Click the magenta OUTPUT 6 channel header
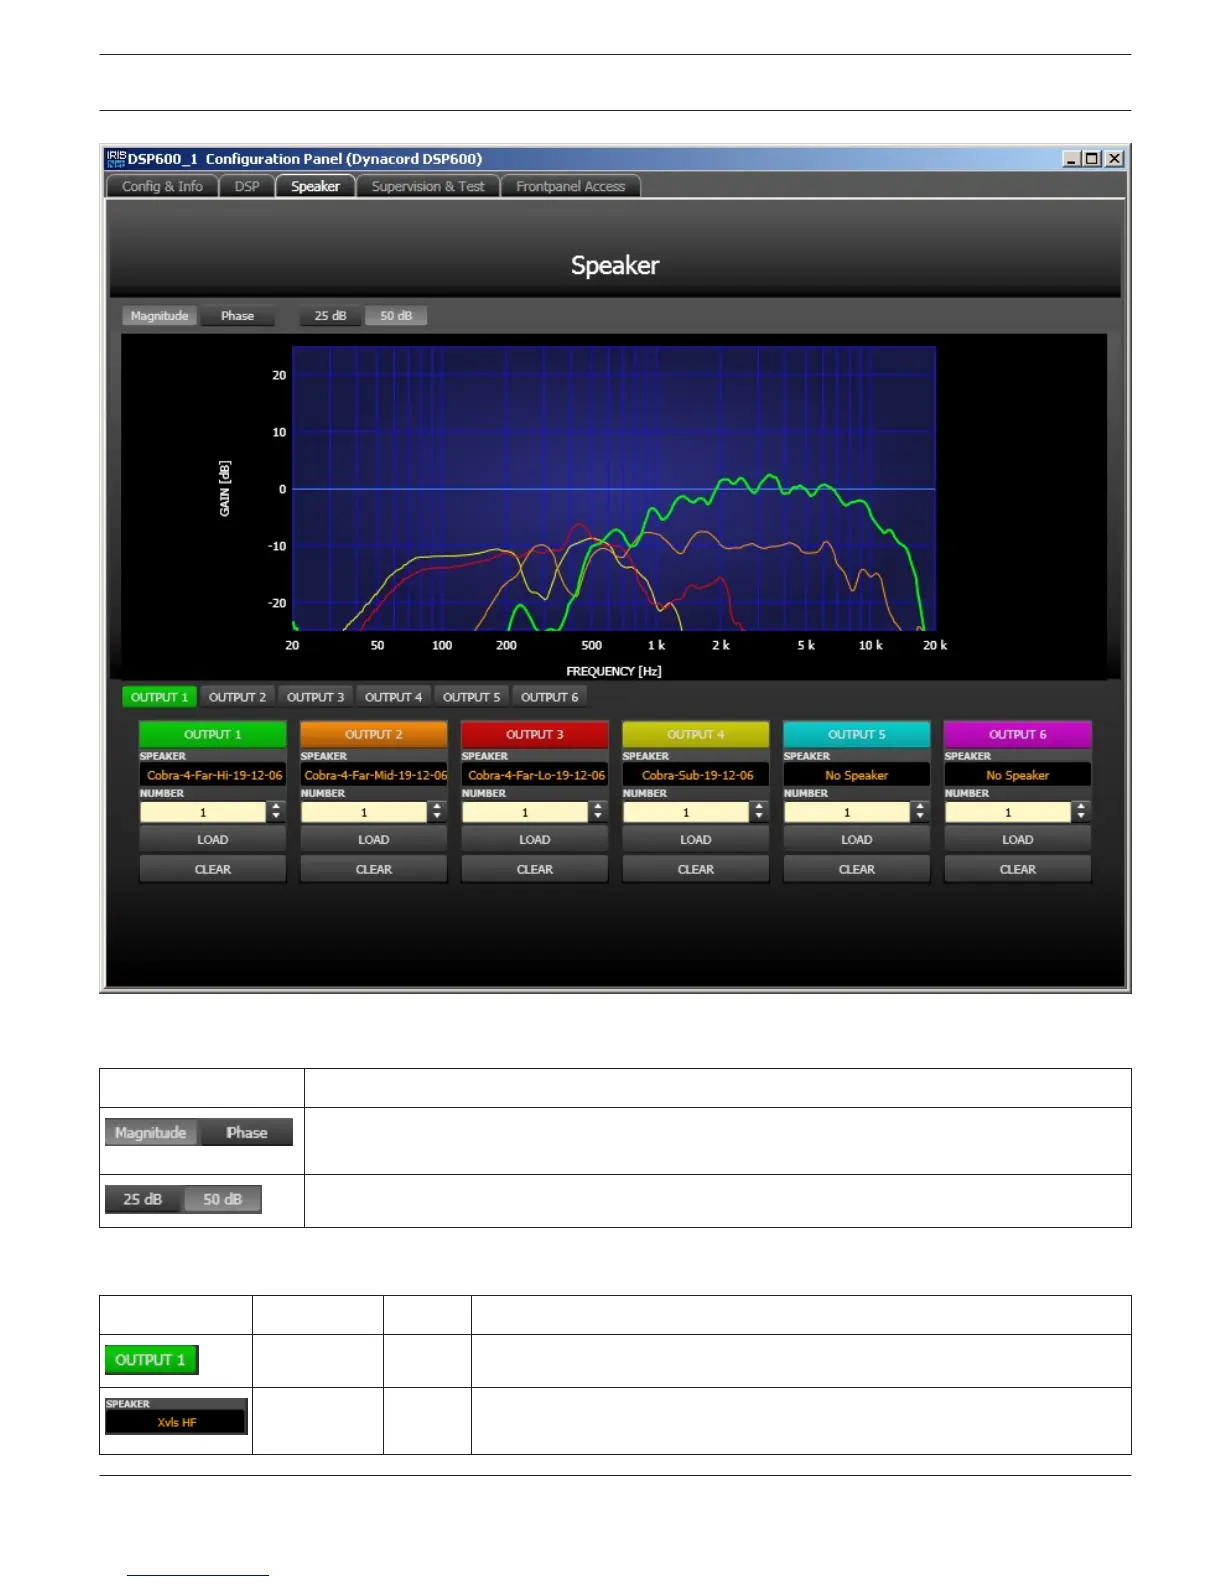Image resolution: width=1224 pixels, height=1584 pixels. pos(1017,734)
